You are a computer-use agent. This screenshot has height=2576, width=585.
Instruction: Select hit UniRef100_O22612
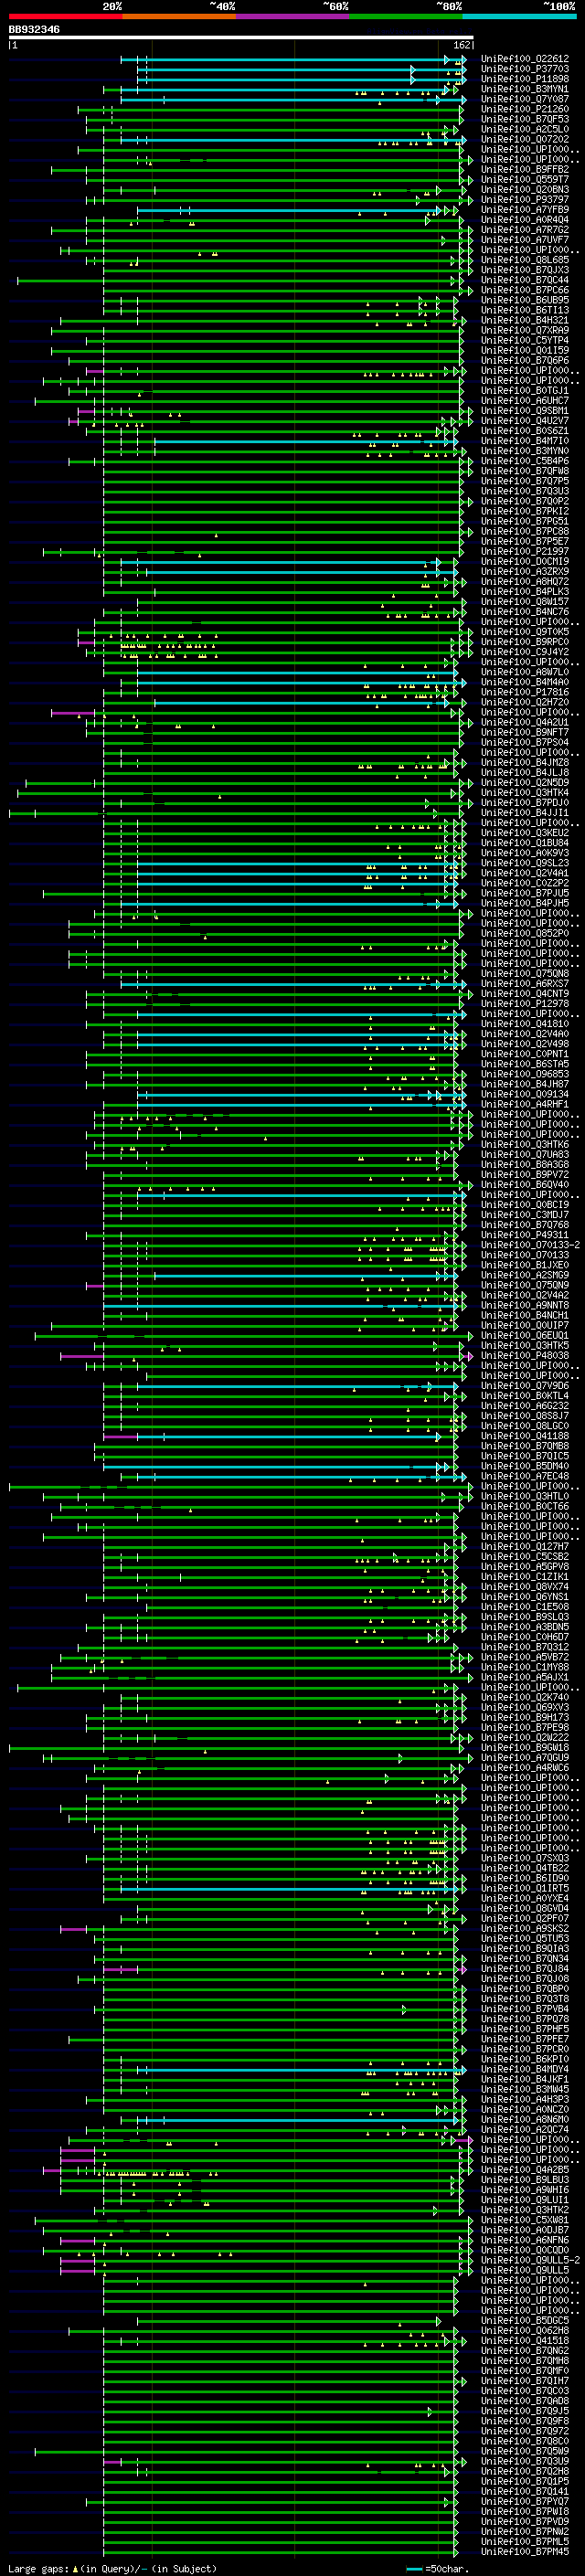(x=525, y=59)
